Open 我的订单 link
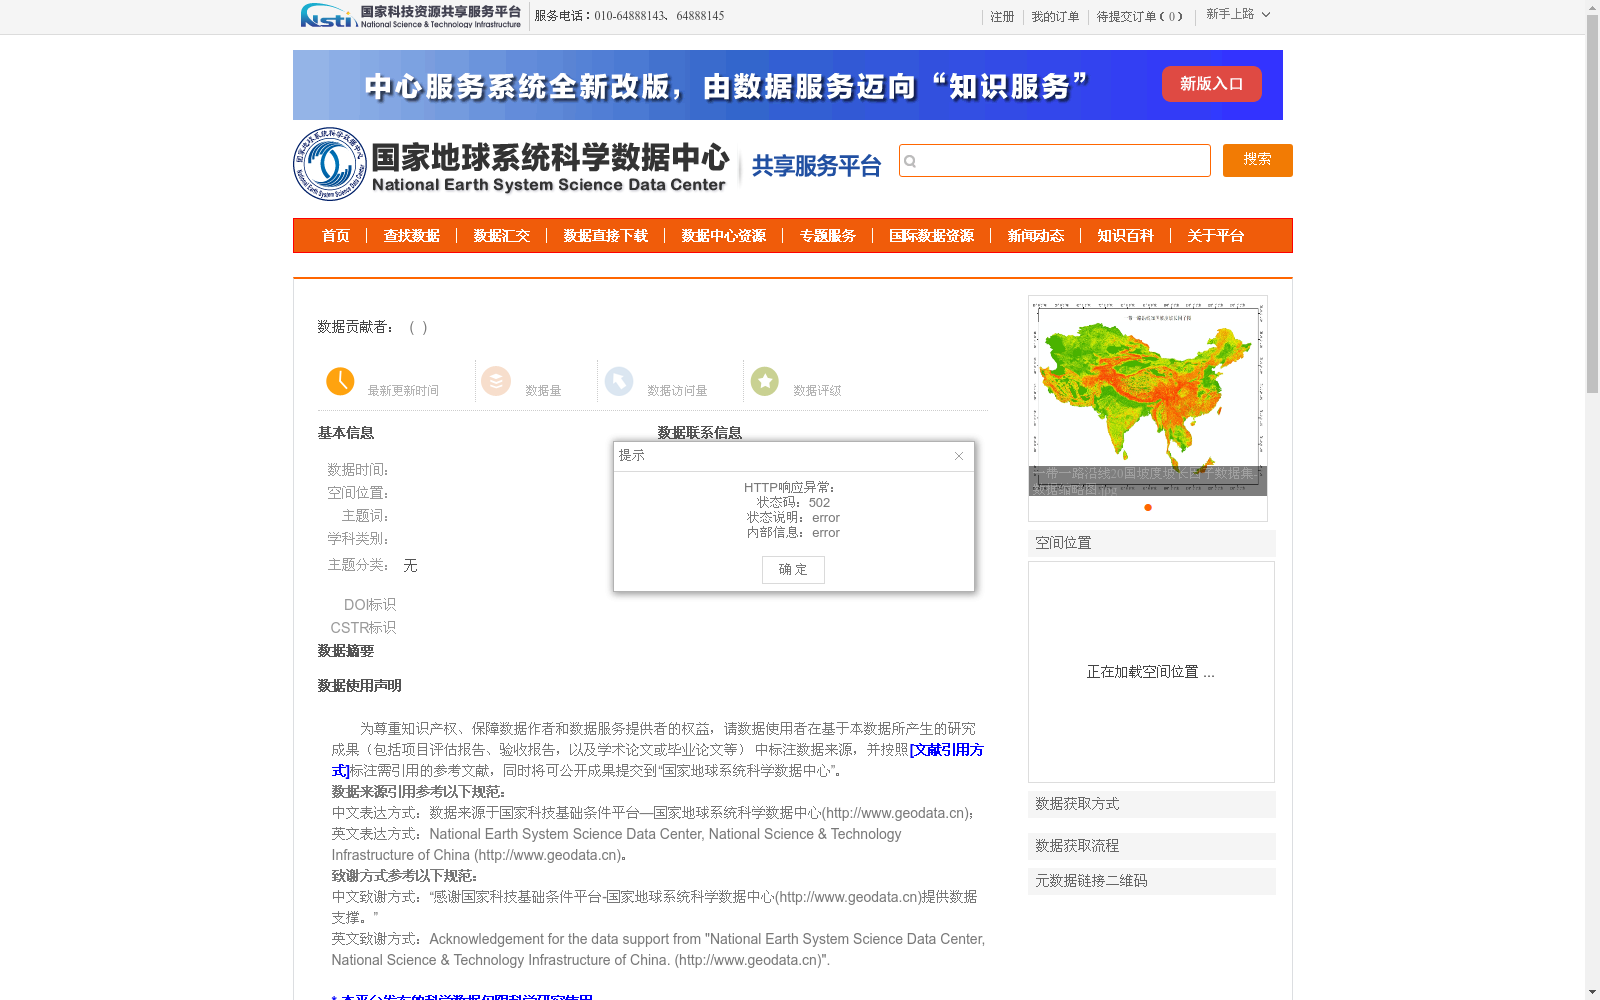The image size is (1600, 1000). [x=1055, y=17]
